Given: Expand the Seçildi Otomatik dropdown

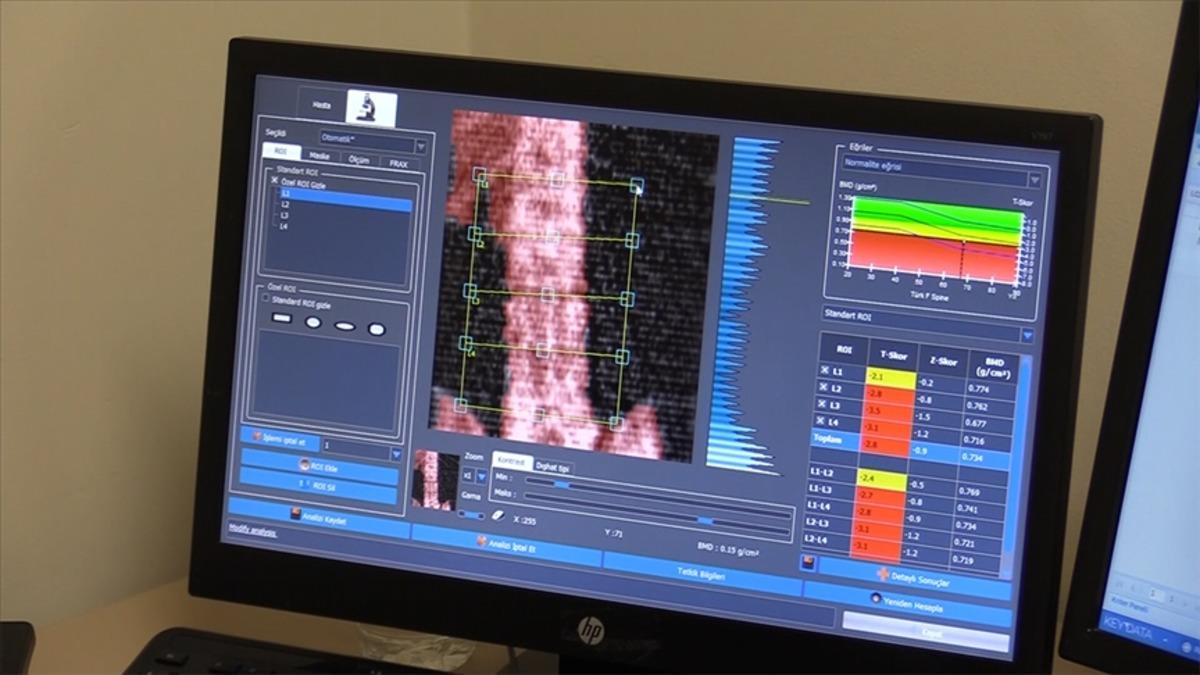Looking at the screenshot, I should 420,146.
